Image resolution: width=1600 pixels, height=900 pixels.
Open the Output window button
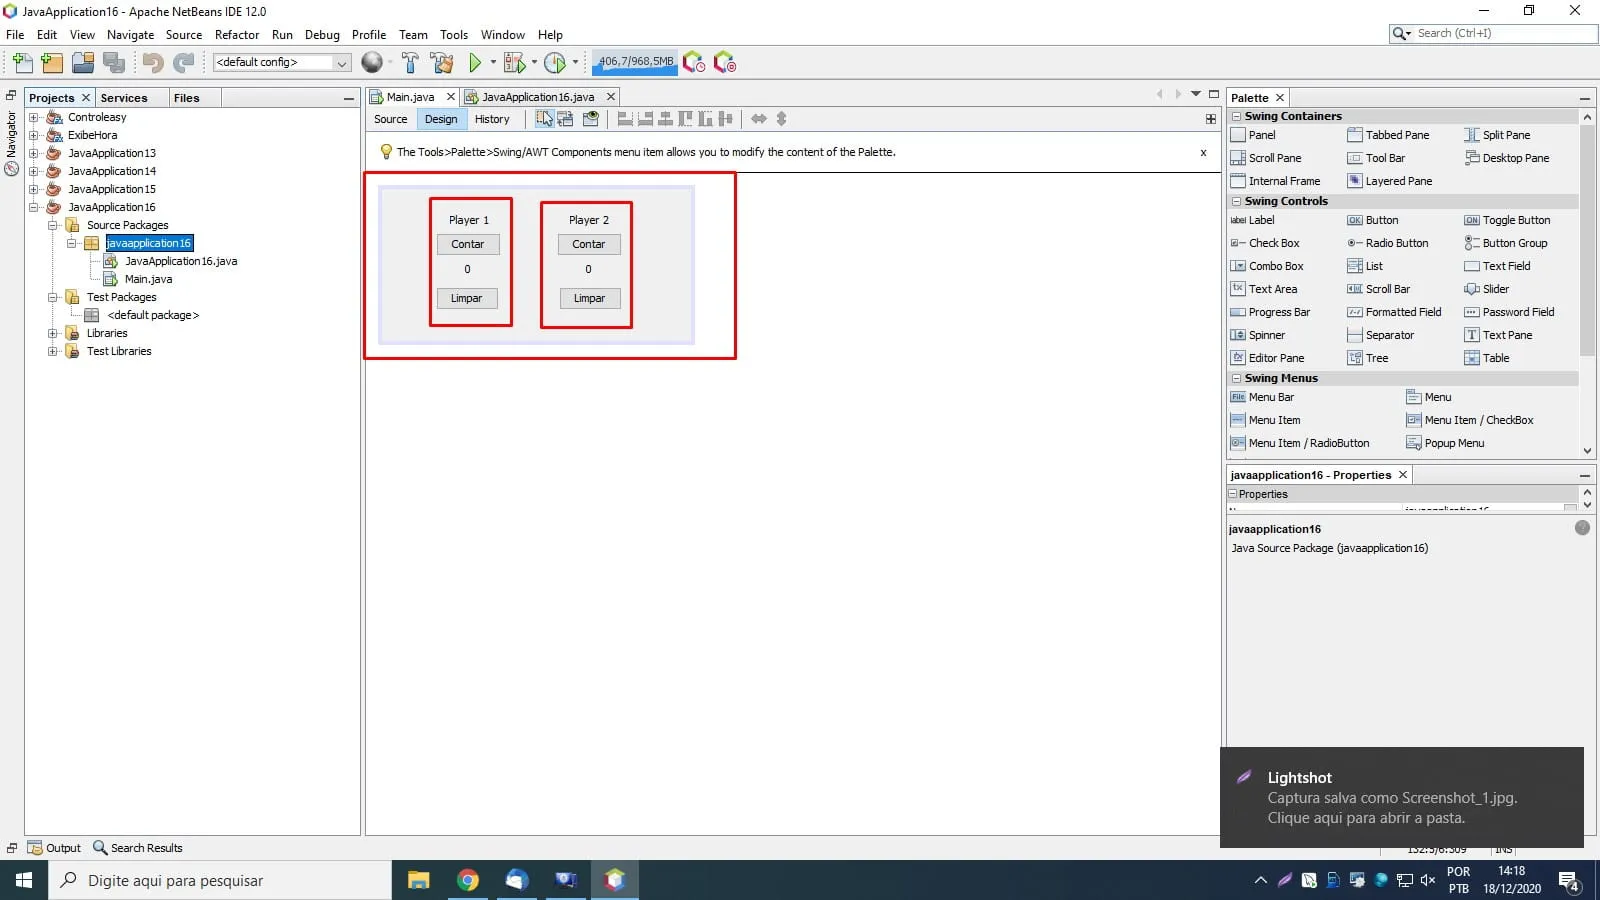(54, 848)
